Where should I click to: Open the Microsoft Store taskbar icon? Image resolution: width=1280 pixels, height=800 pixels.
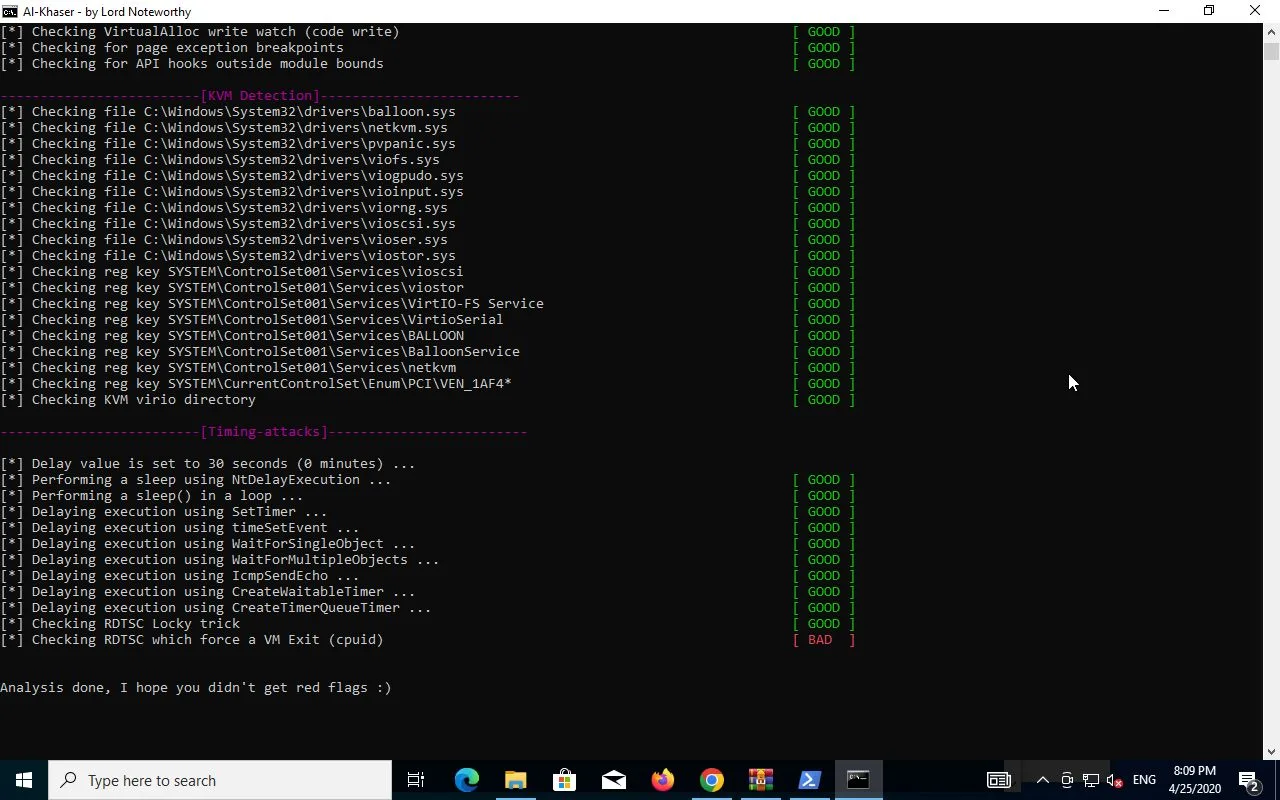coord(564,780)
